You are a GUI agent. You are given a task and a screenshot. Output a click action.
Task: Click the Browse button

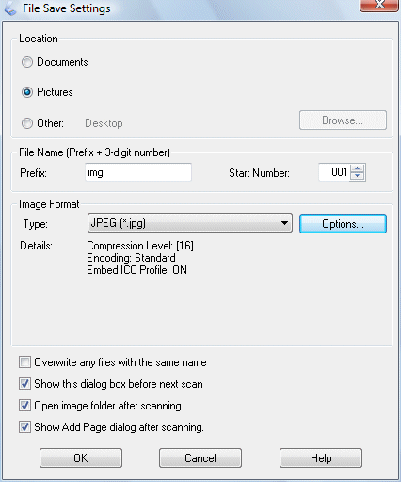point(343,120)
